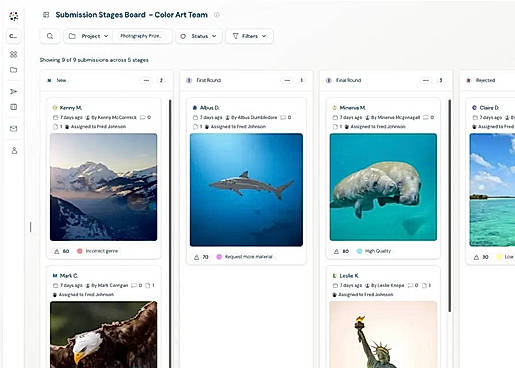515x368 pixels.
Task: Click the attachment file icon on Mark C. card
Action: (148, 285)
